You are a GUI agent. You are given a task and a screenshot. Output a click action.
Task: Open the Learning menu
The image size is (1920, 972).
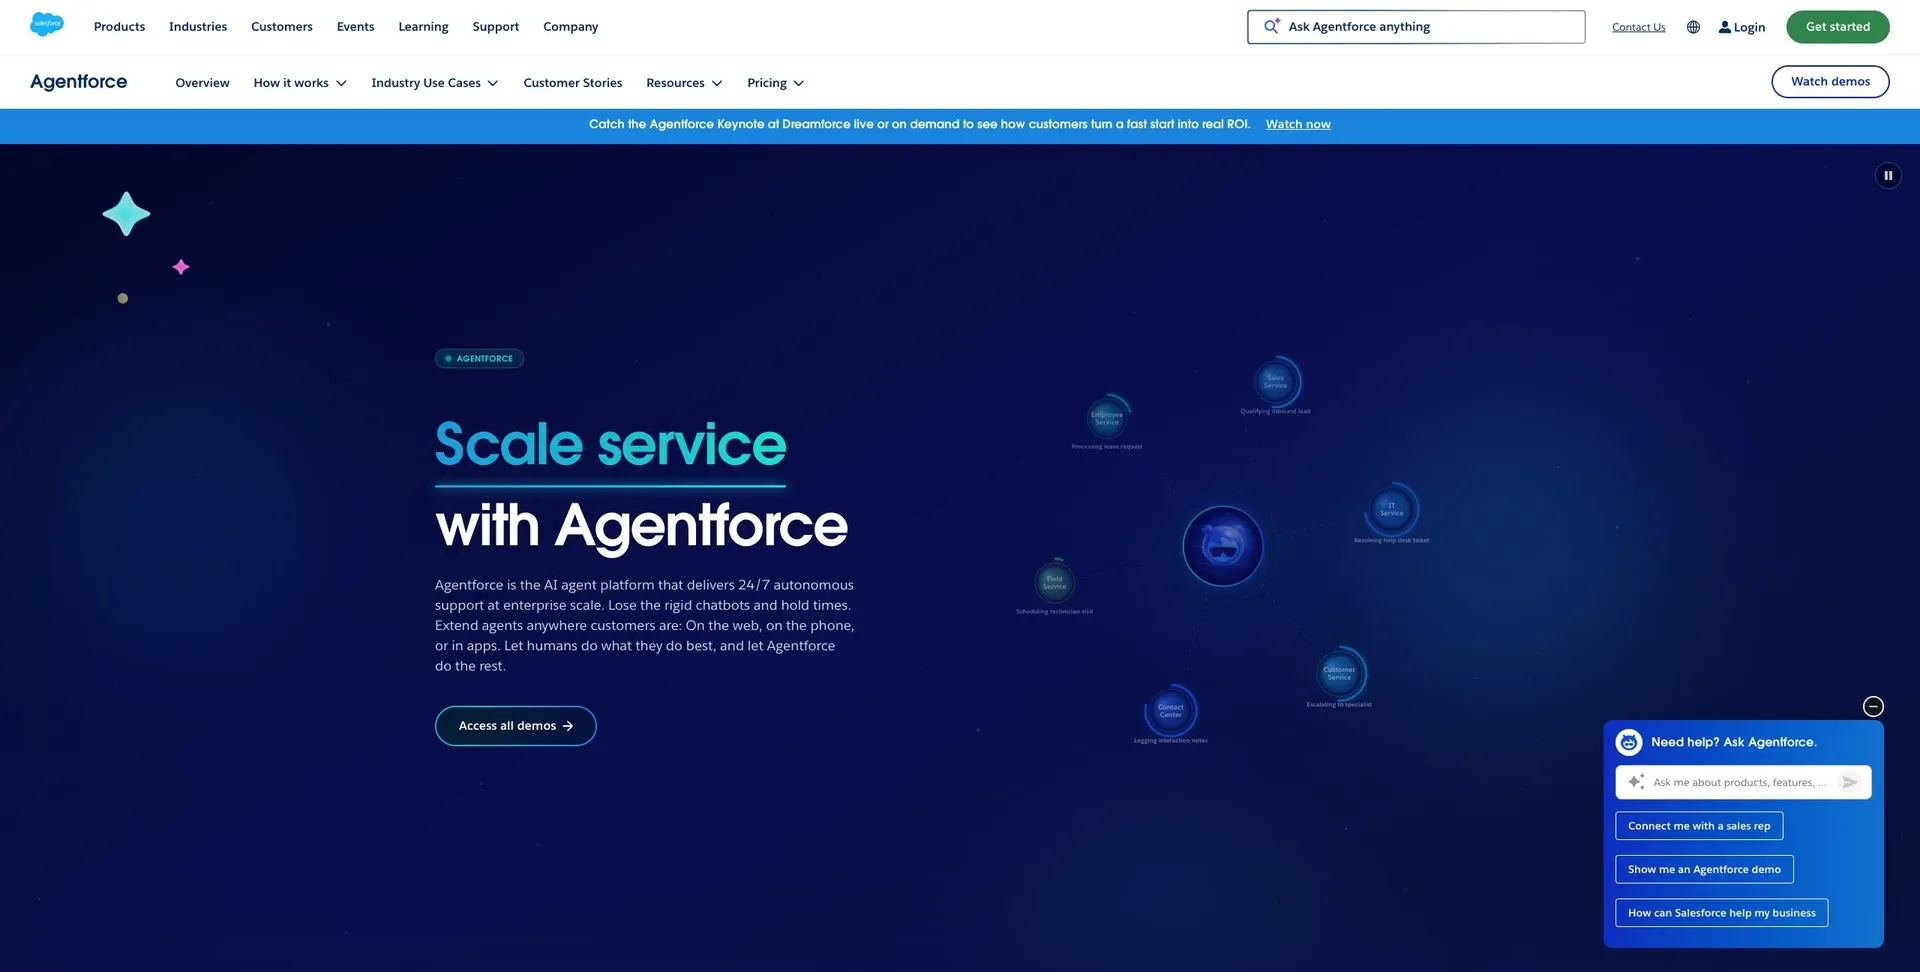coord(423,27)
